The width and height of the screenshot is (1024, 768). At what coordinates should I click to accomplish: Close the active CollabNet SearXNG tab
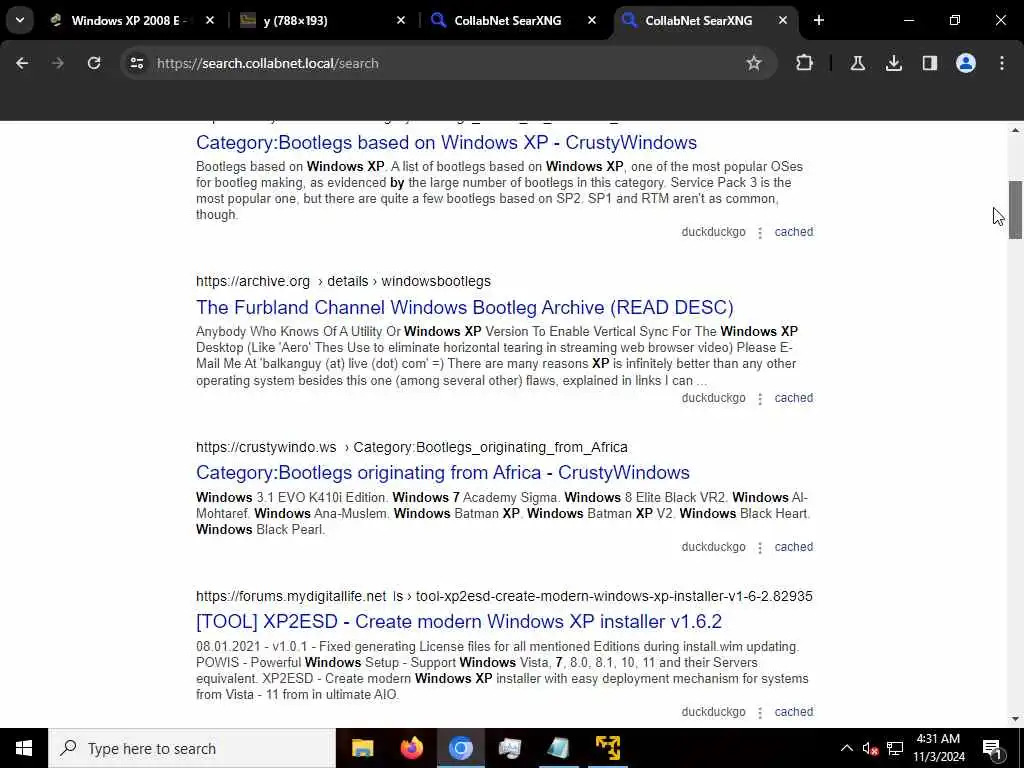[782, 20]
